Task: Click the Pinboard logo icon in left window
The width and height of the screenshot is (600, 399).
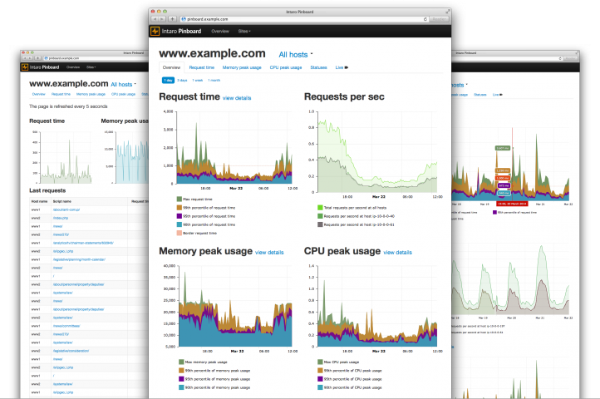Action: pyautogui.click(x=25, y=67)
